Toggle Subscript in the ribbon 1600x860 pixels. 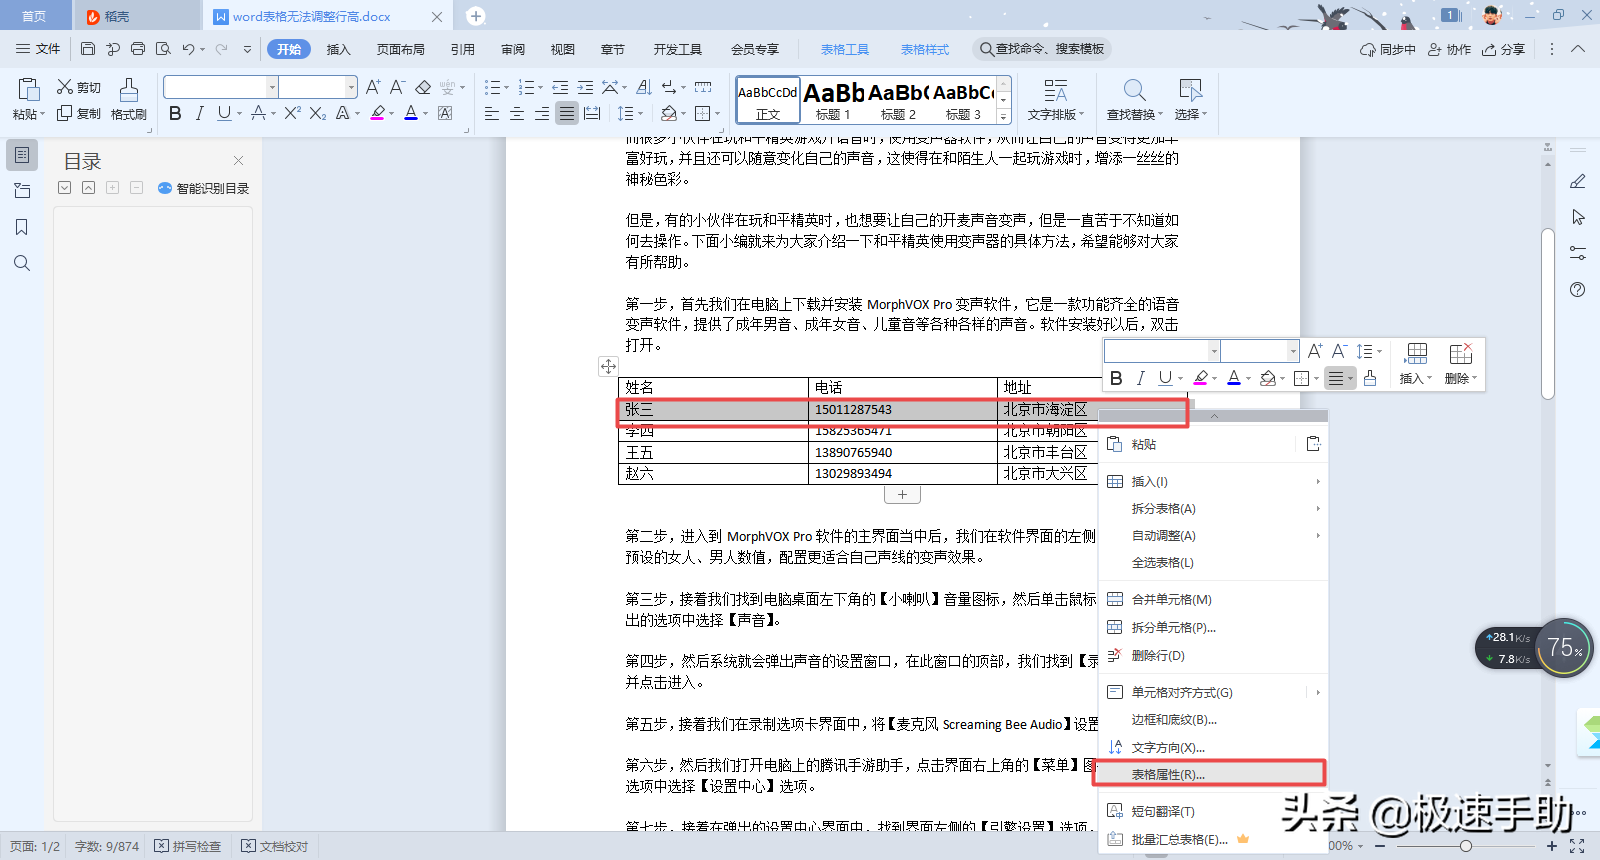[x=317, y=113]
